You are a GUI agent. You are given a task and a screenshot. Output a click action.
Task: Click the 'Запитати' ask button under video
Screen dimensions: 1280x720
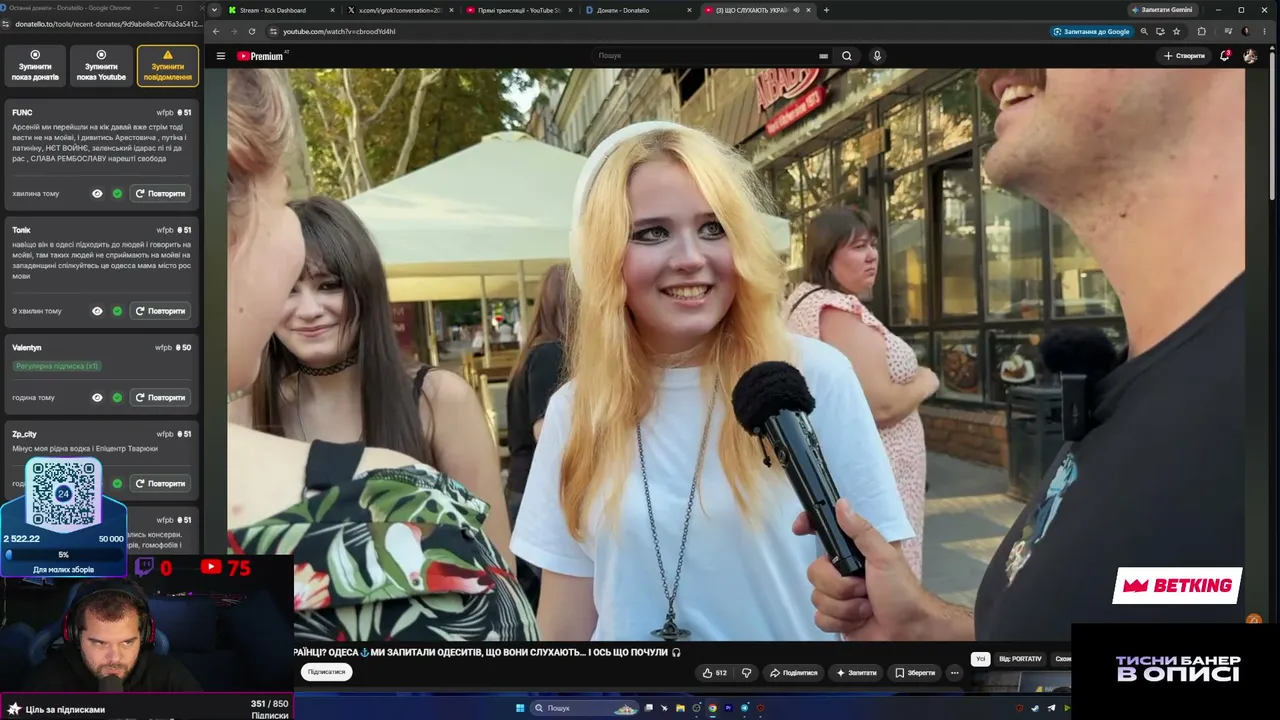(x=857, y=673)
